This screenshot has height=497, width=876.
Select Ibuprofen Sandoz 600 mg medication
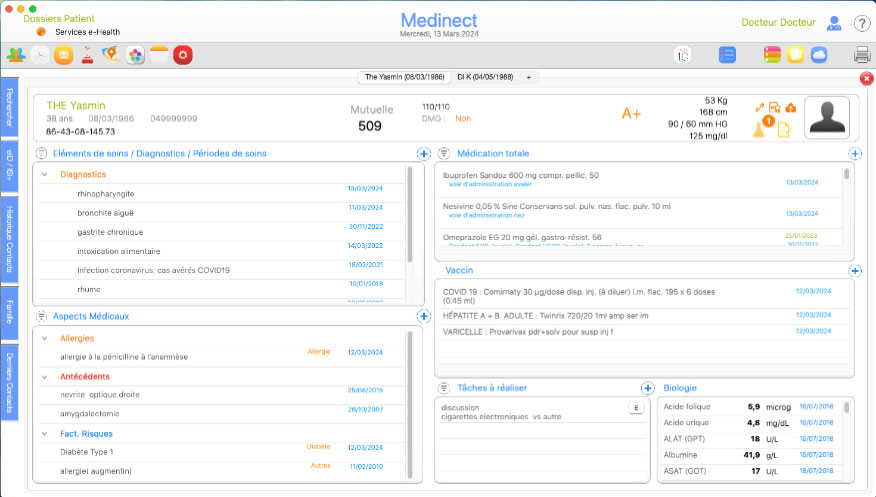tap(640, 181)
